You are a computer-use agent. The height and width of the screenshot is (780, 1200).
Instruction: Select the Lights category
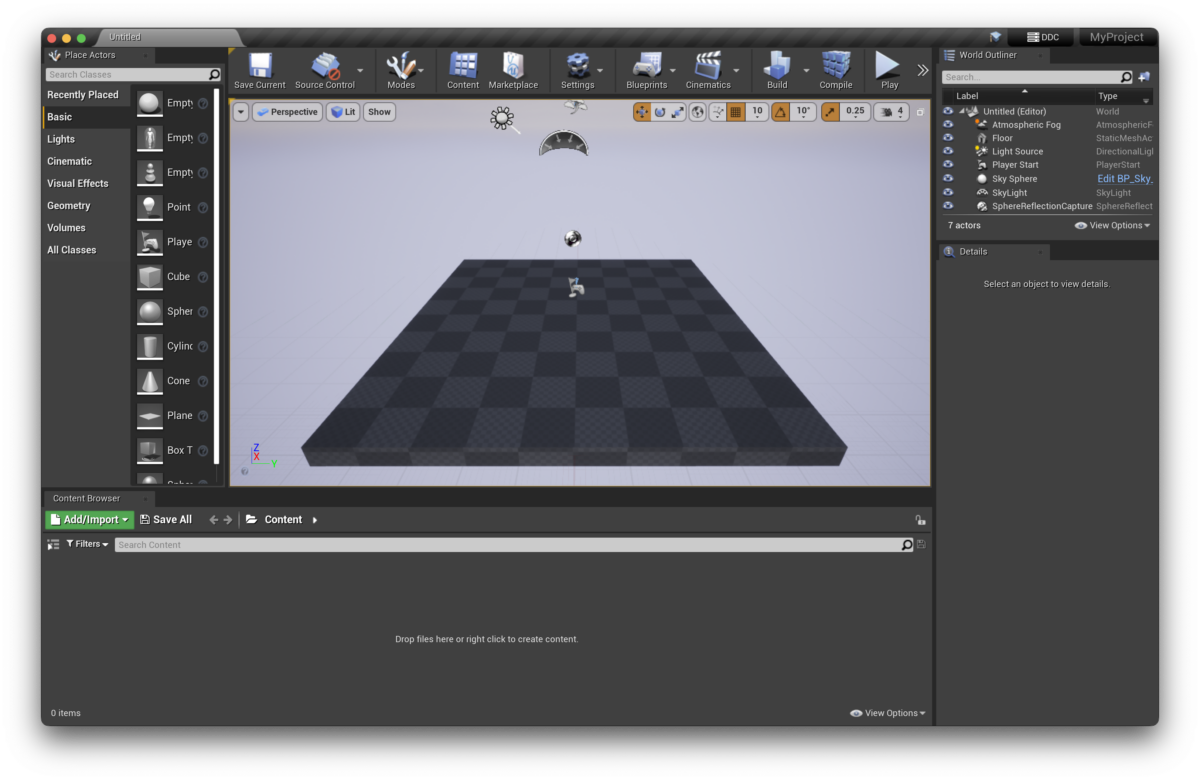61,139
